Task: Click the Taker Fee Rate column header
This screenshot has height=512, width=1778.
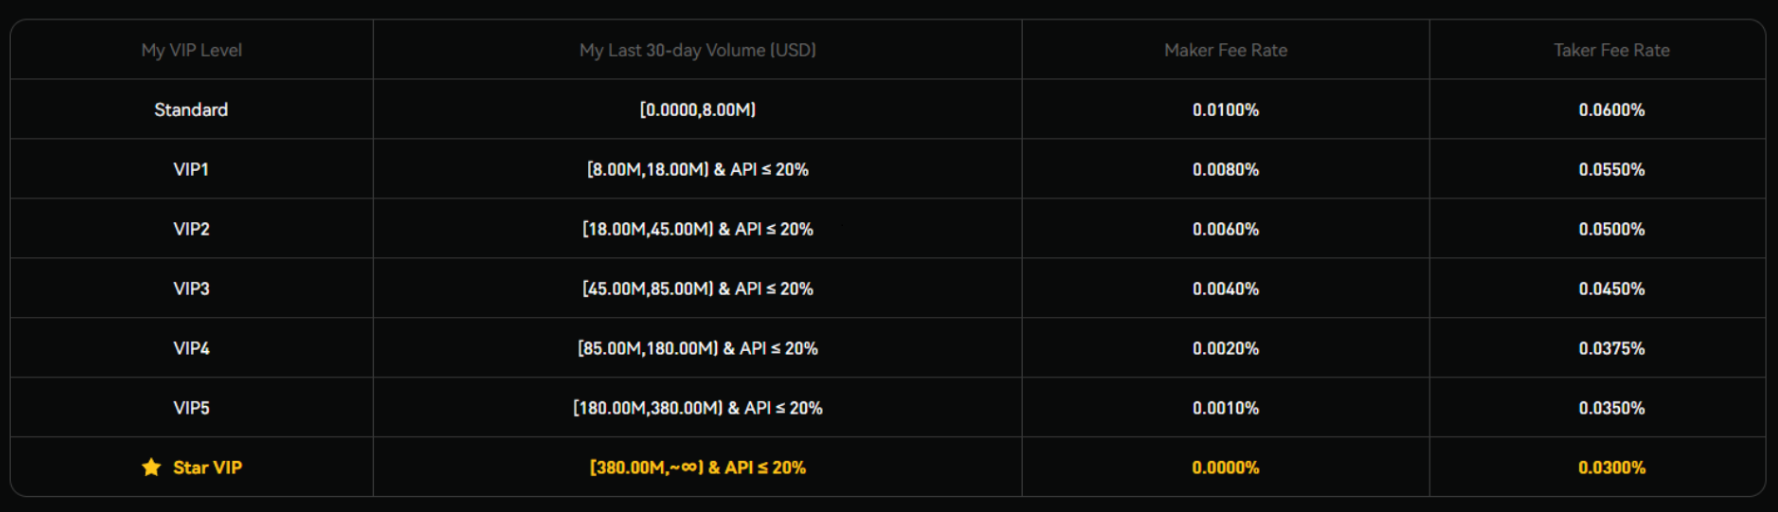Action: click(x=1611, y=50)
